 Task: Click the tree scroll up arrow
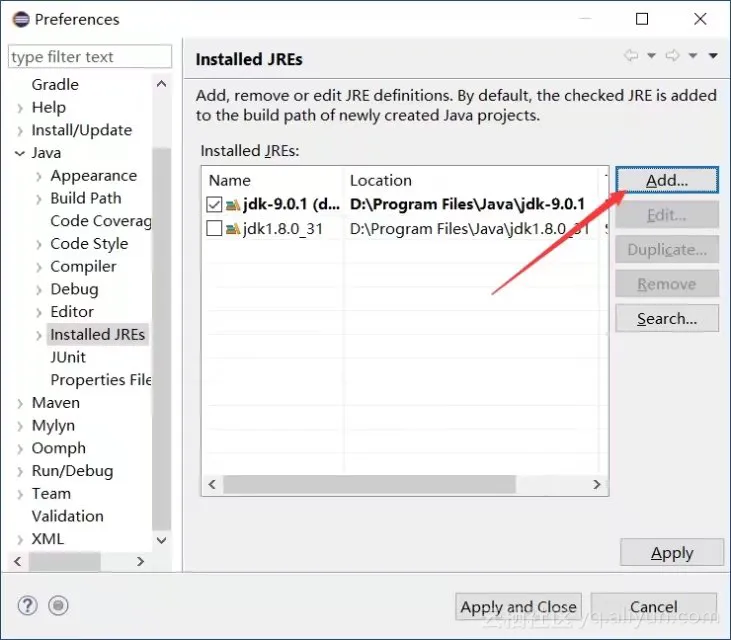pyautogui.click(x=162, y=84)
